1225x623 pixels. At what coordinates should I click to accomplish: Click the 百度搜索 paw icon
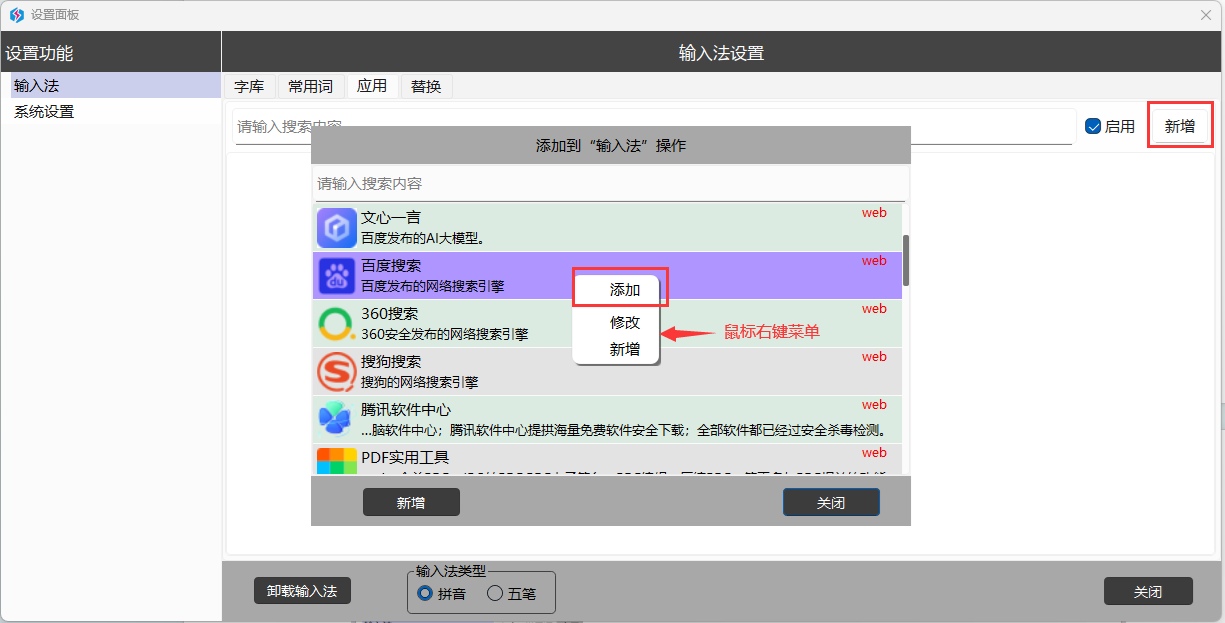pos(337,276)
